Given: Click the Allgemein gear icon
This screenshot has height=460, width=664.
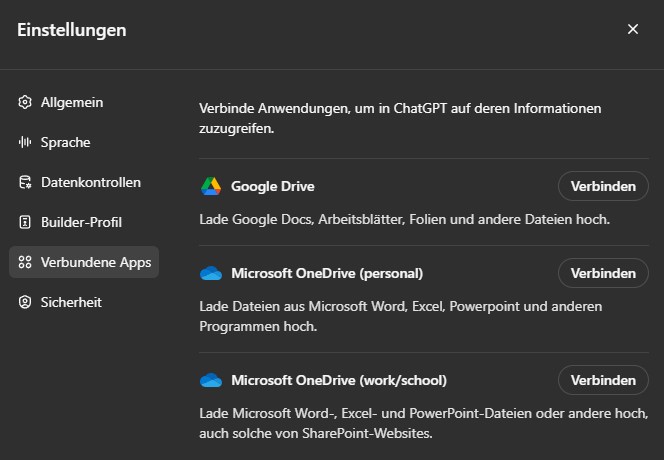Looking at the screenshot, I should (x=25, y=102).
